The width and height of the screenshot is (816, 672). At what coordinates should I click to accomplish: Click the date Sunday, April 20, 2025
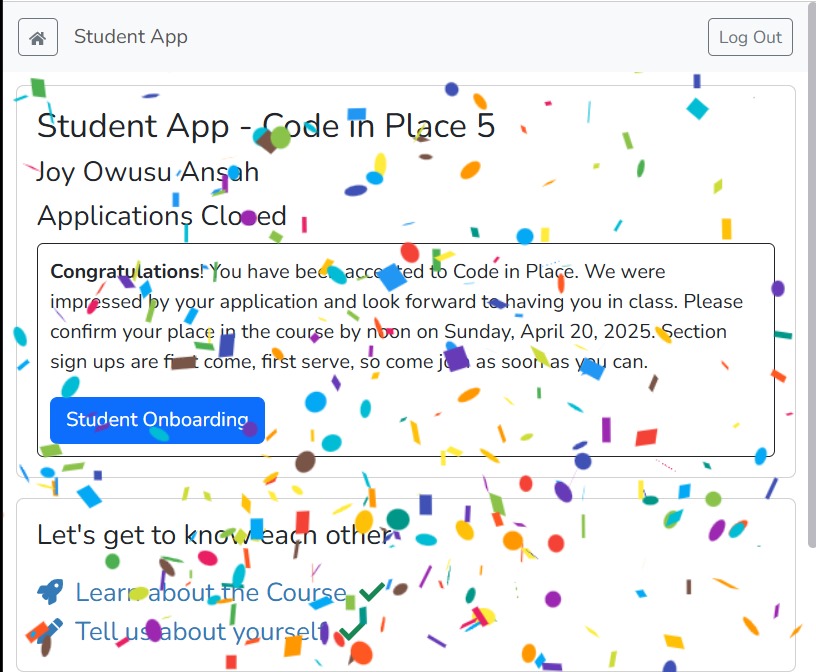pyautogui.click(x=549, y=332)
